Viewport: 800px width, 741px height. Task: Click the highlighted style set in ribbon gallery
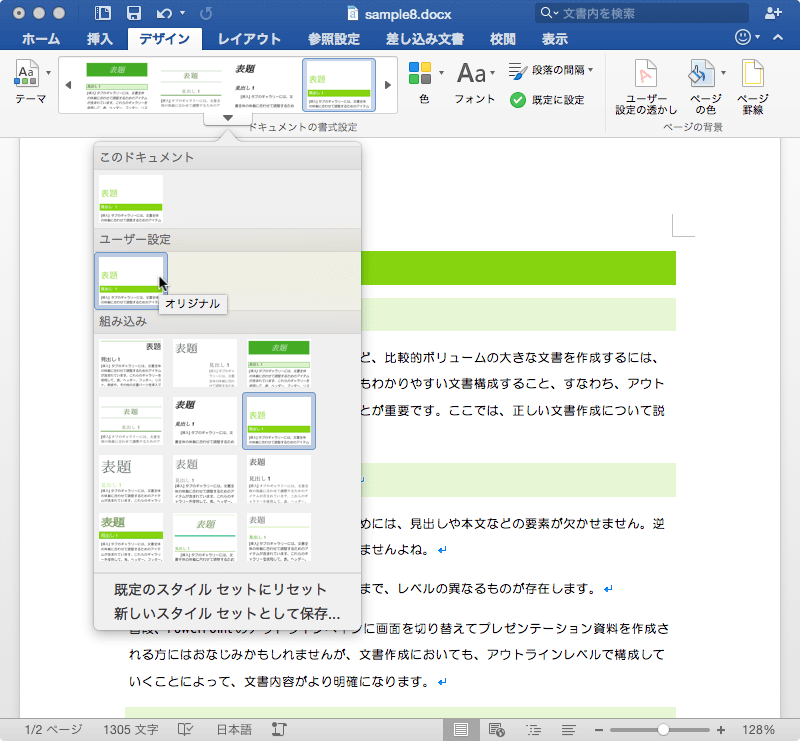pos(339,85)
